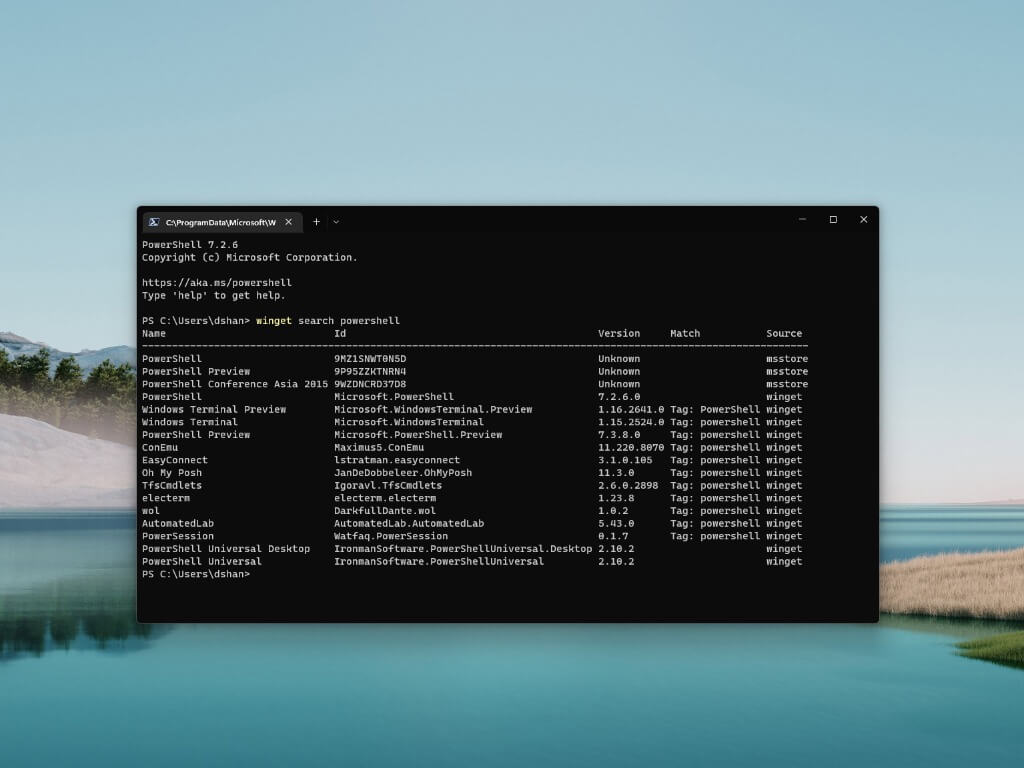This screenshot has width=1024, height=768.
Task: Close the Windows Terminal window
Action: (x=863, y=219)
